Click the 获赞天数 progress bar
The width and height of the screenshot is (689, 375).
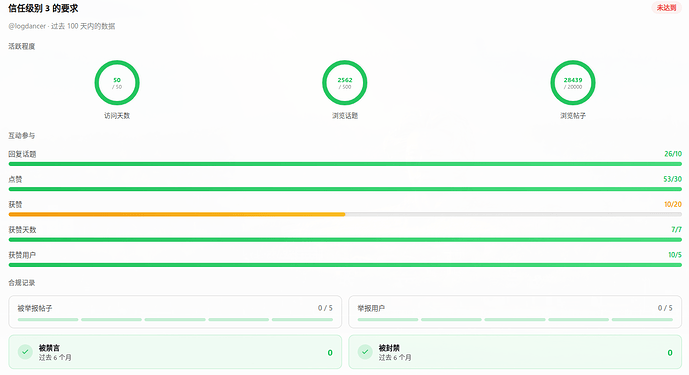[345, 240]
